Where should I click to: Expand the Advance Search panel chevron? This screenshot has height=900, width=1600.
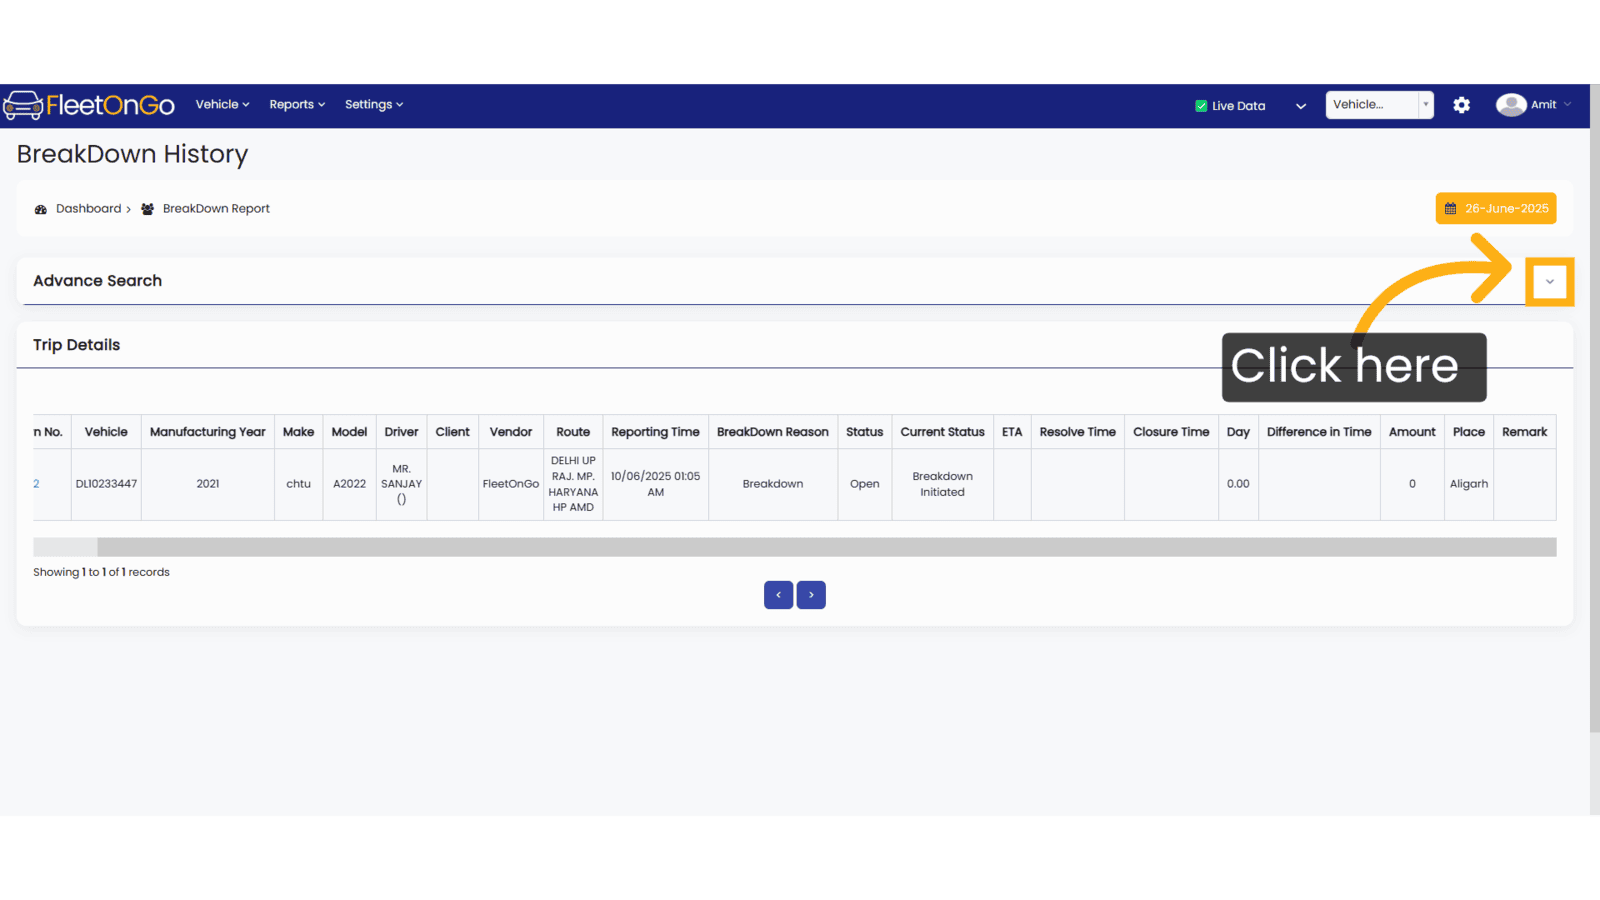(x=1550, y=282)
